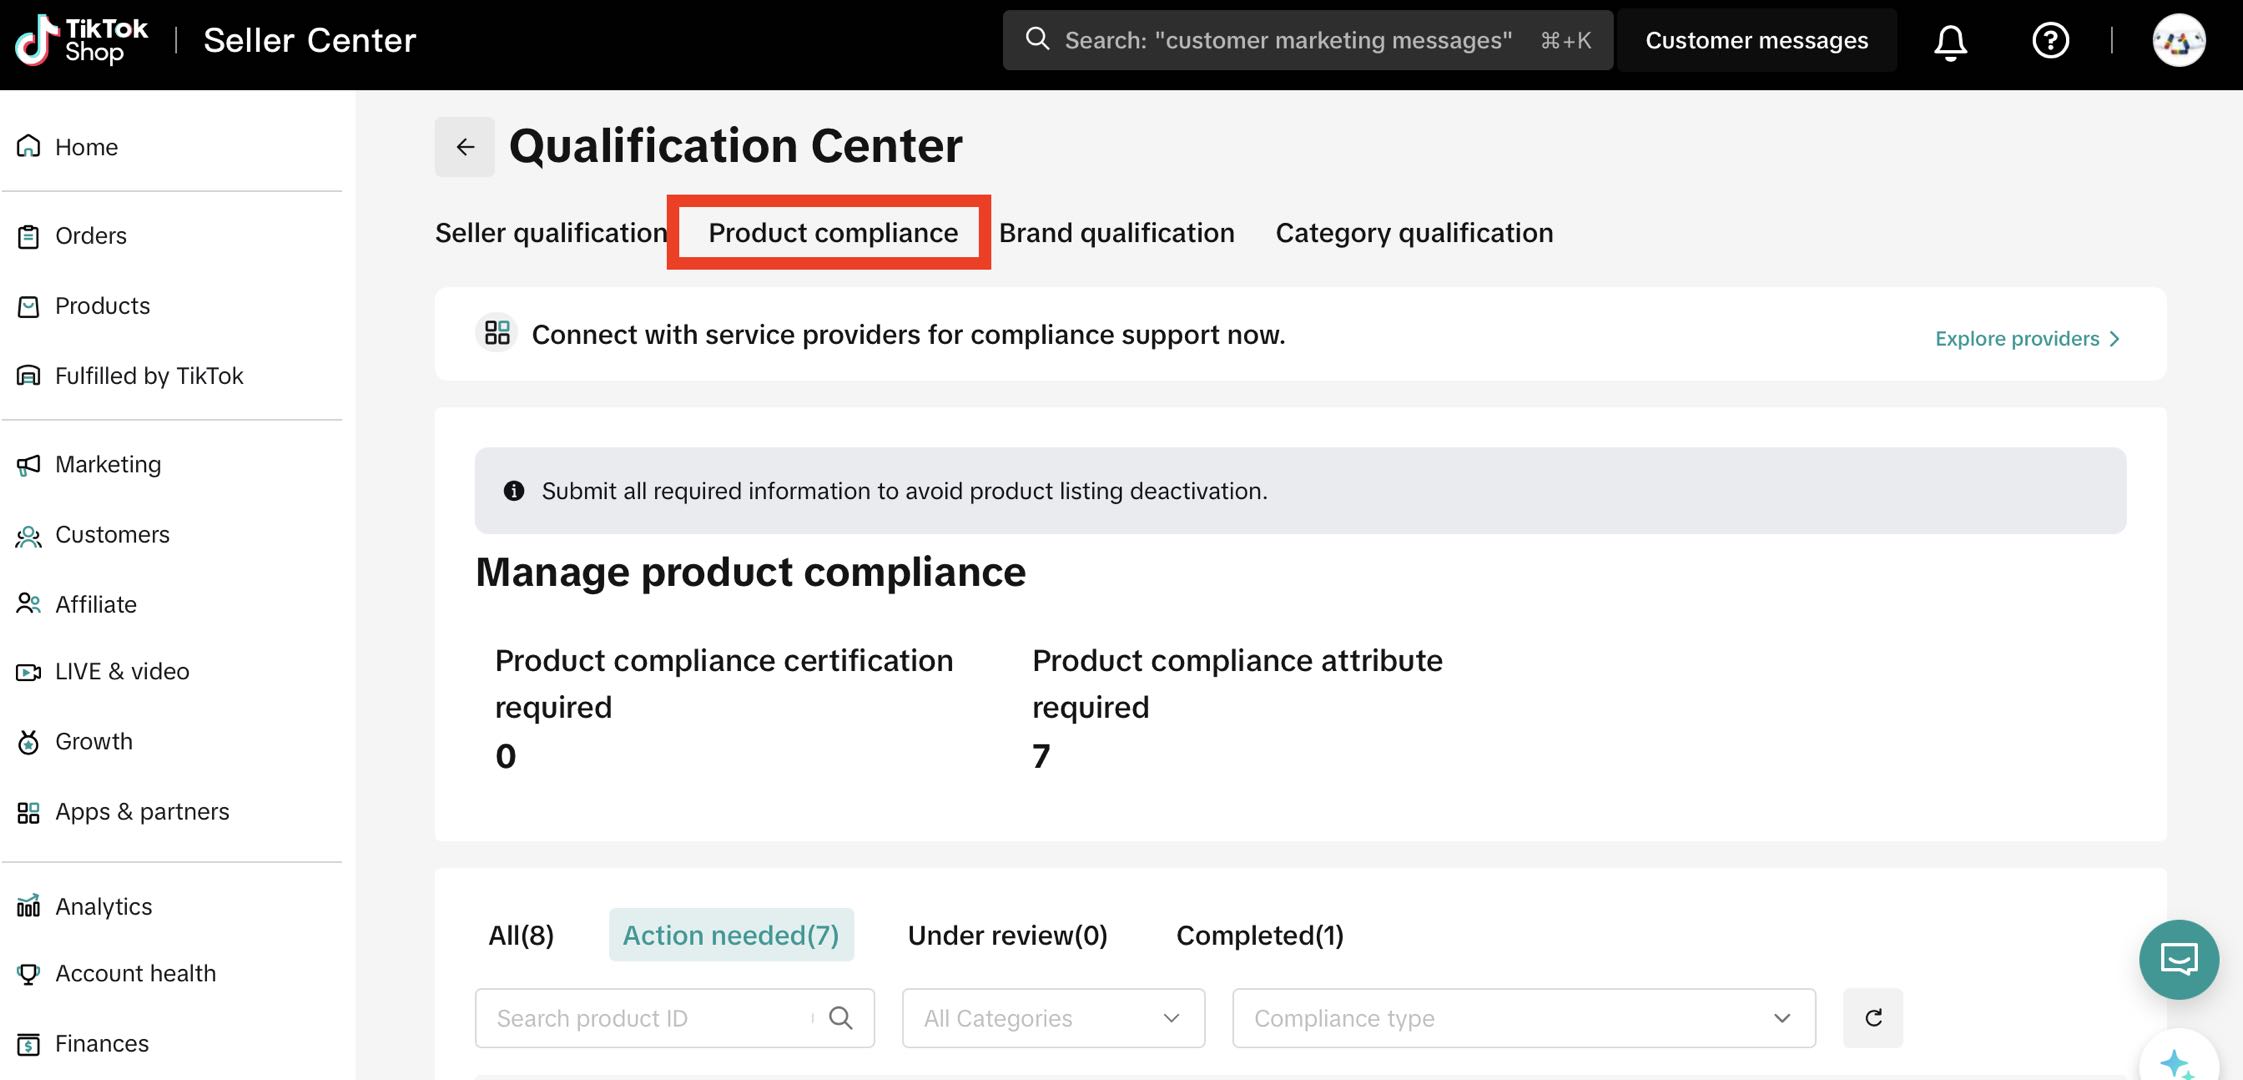Screen dimensions: 2243x1080
Task: Click the notification bell icon
Action: tap(1950, 41)
